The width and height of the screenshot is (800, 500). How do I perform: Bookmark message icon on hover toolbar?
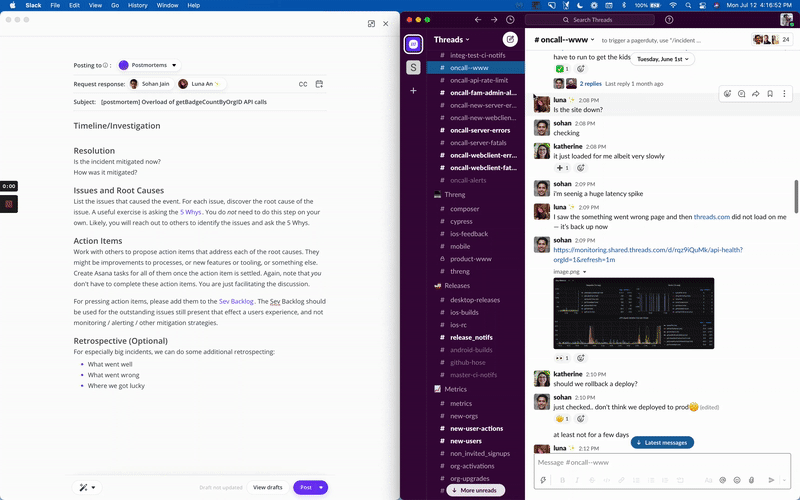coord(770,94)
